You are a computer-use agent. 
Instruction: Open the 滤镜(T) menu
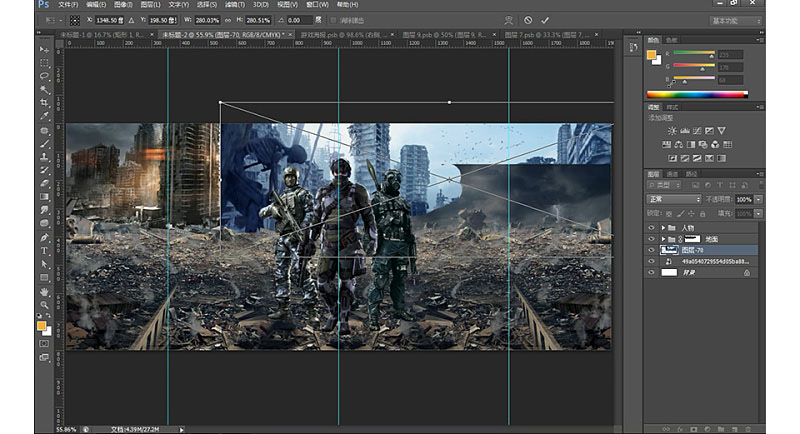(235, 5)
